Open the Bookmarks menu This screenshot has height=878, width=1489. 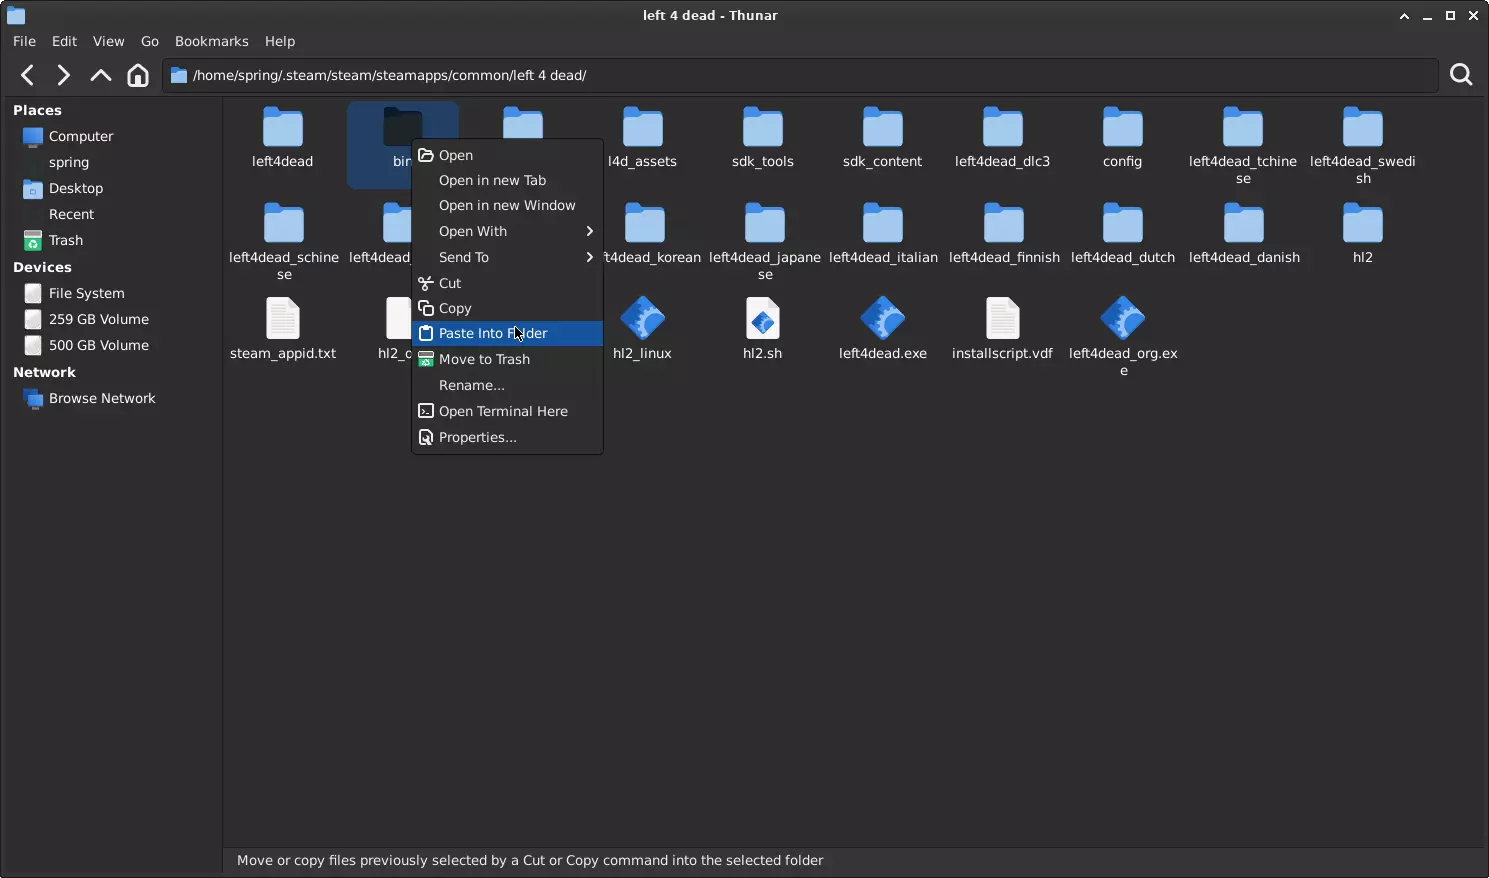(x=211, y=41)
